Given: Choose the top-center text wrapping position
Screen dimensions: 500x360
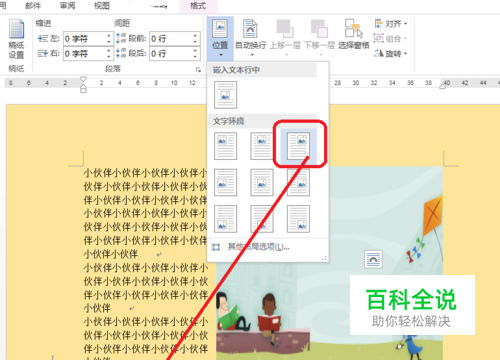Looking at the screenshot, I should (x=262, y=146).
